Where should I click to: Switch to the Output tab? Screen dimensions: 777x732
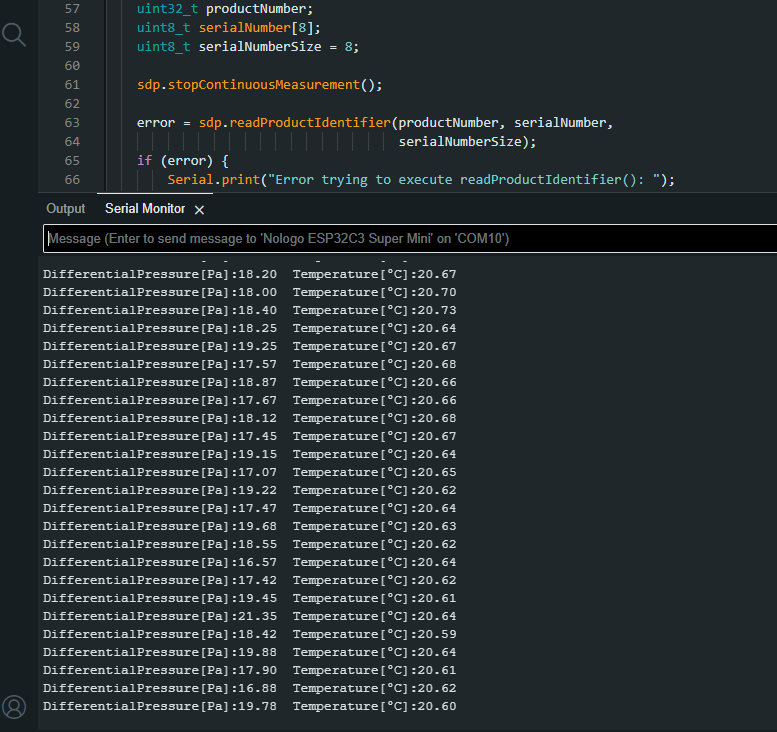[x=65, y=209]
